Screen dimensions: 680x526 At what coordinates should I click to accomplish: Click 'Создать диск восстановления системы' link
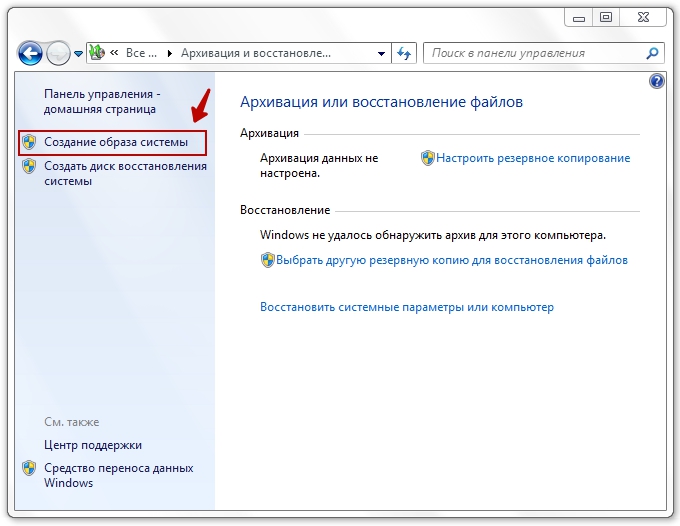coord(125,173)
